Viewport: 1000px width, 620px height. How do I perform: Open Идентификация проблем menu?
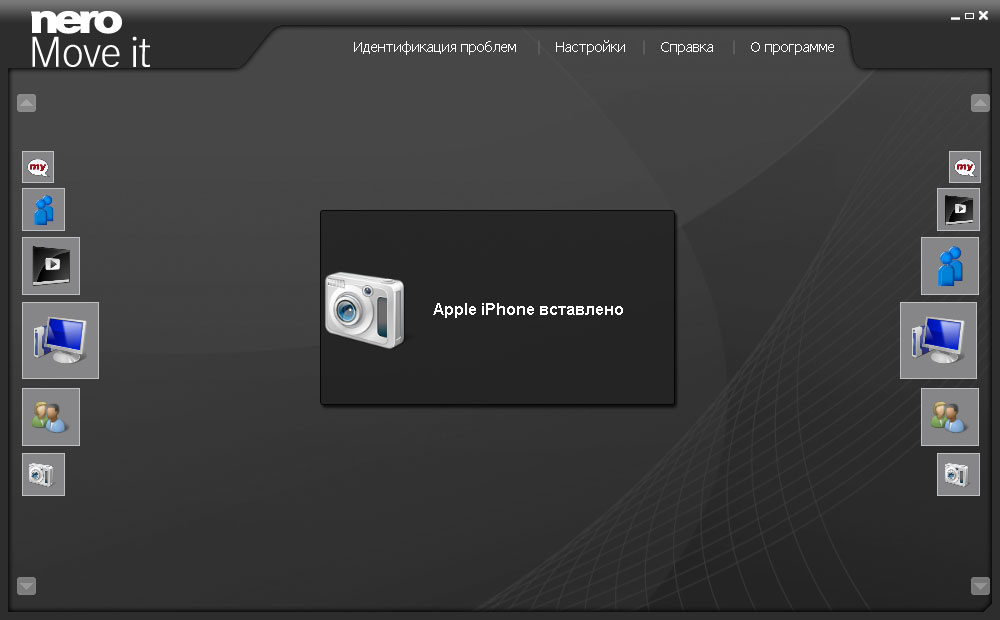click(435, 47)
